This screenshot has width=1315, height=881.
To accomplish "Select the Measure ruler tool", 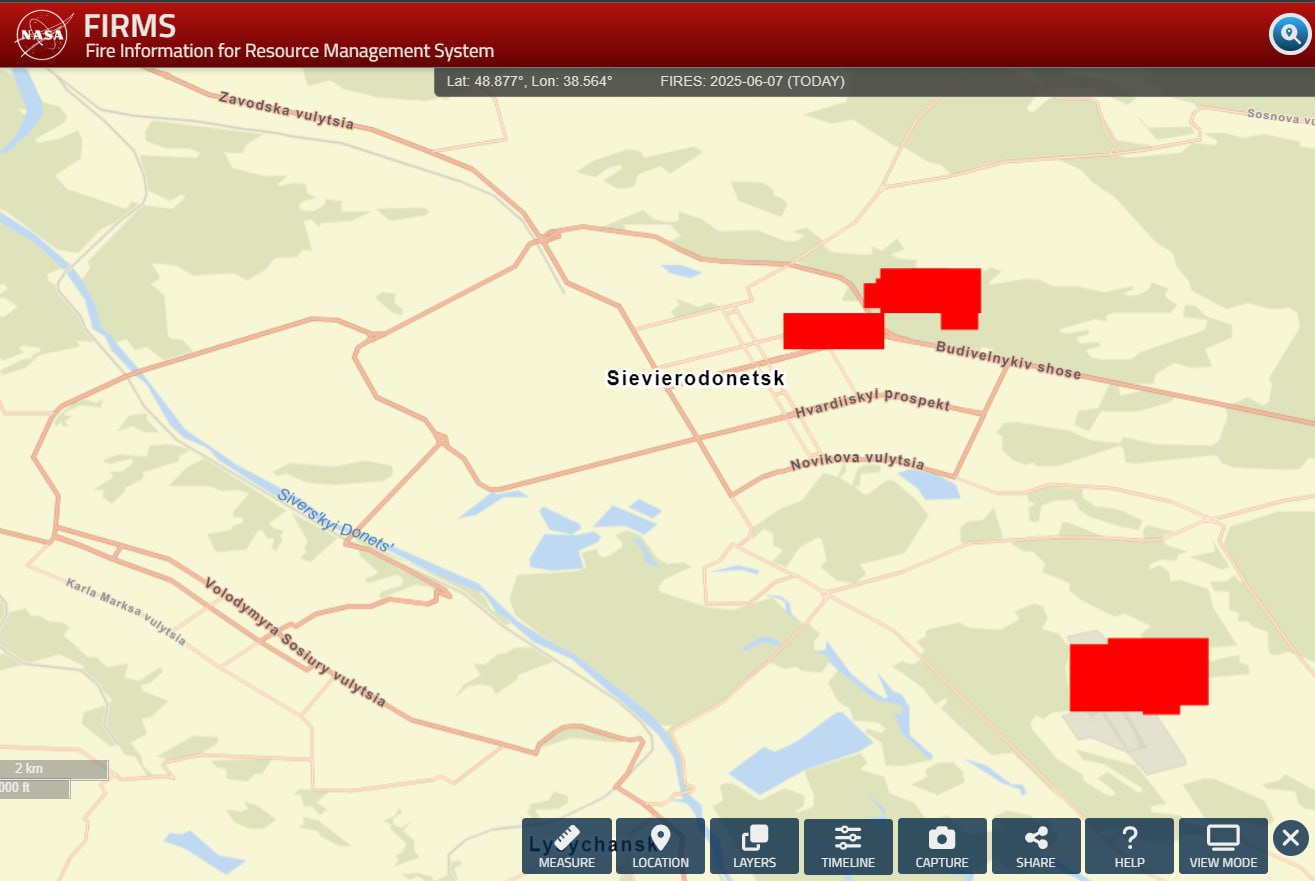I will coord(566,846).
